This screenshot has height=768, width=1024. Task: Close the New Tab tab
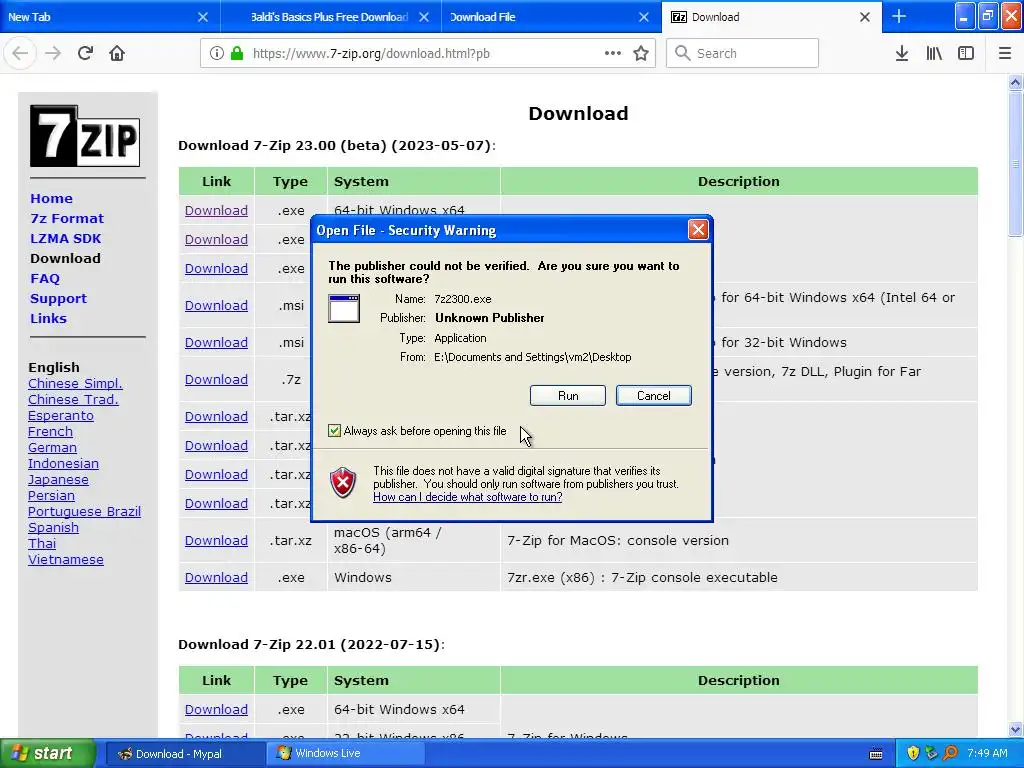point(203,17)
